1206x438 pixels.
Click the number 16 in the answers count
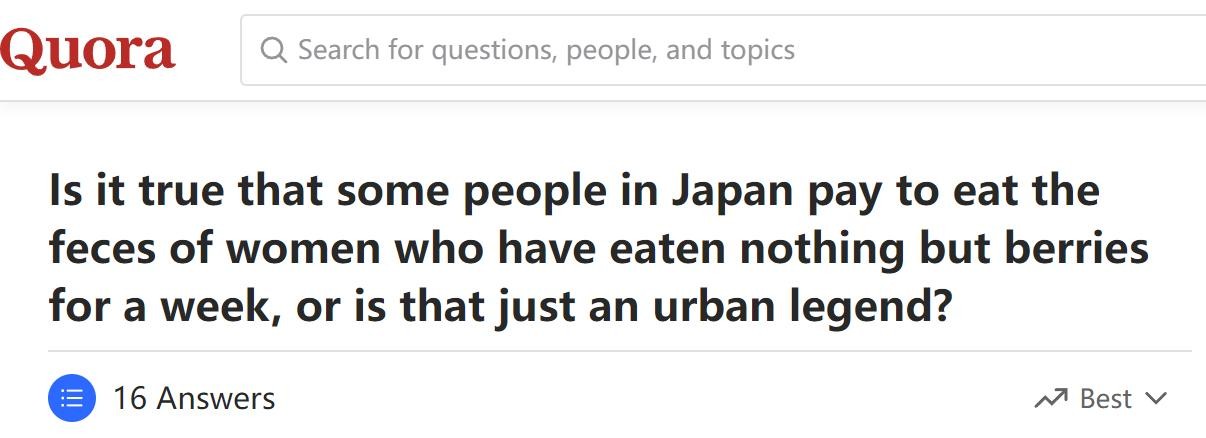click(x=130, y=399)
